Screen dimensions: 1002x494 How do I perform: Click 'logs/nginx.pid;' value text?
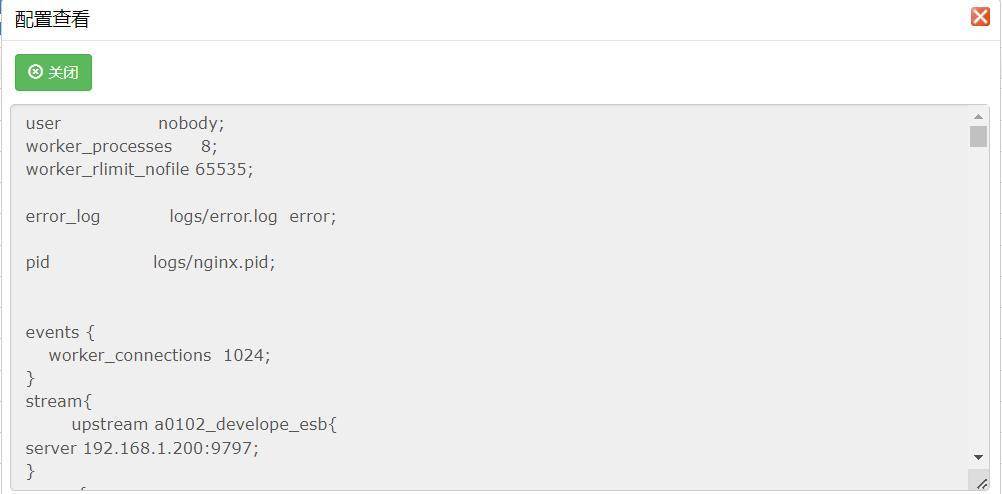click(214, 263)
